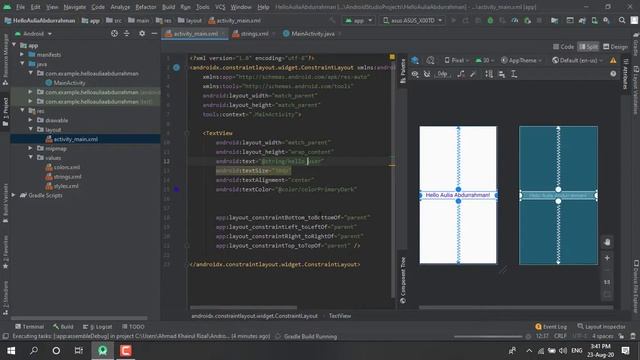Open the AppTheme dropdown
The height and width of the screenshot is (360, 640).
click(522, 60)
